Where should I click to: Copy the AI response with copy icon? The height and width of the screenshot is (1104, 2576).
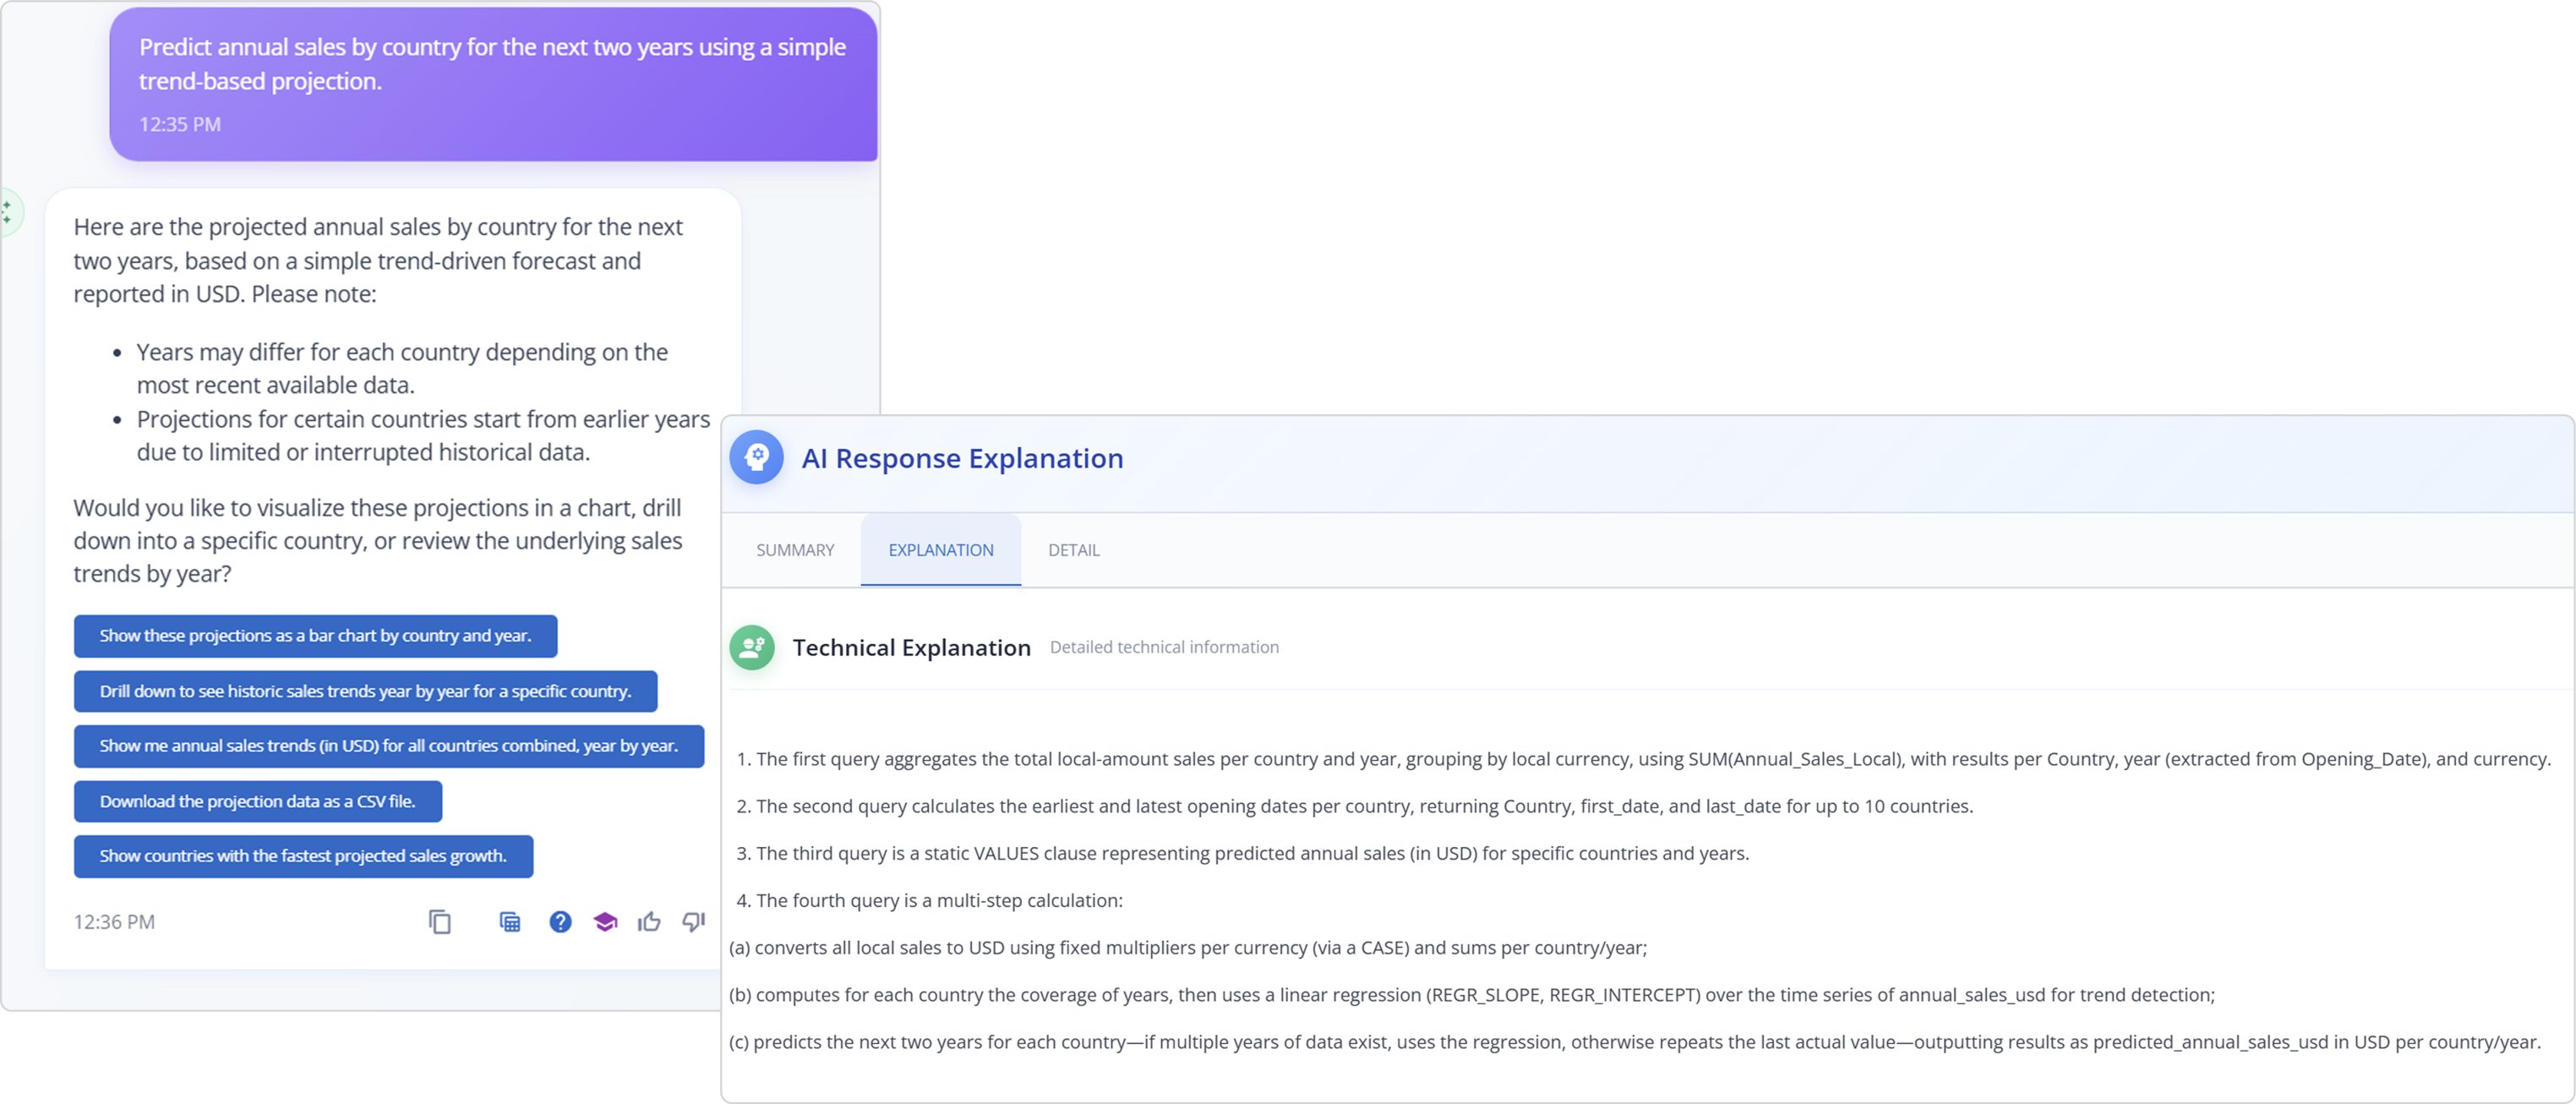(x=440, y=922)
